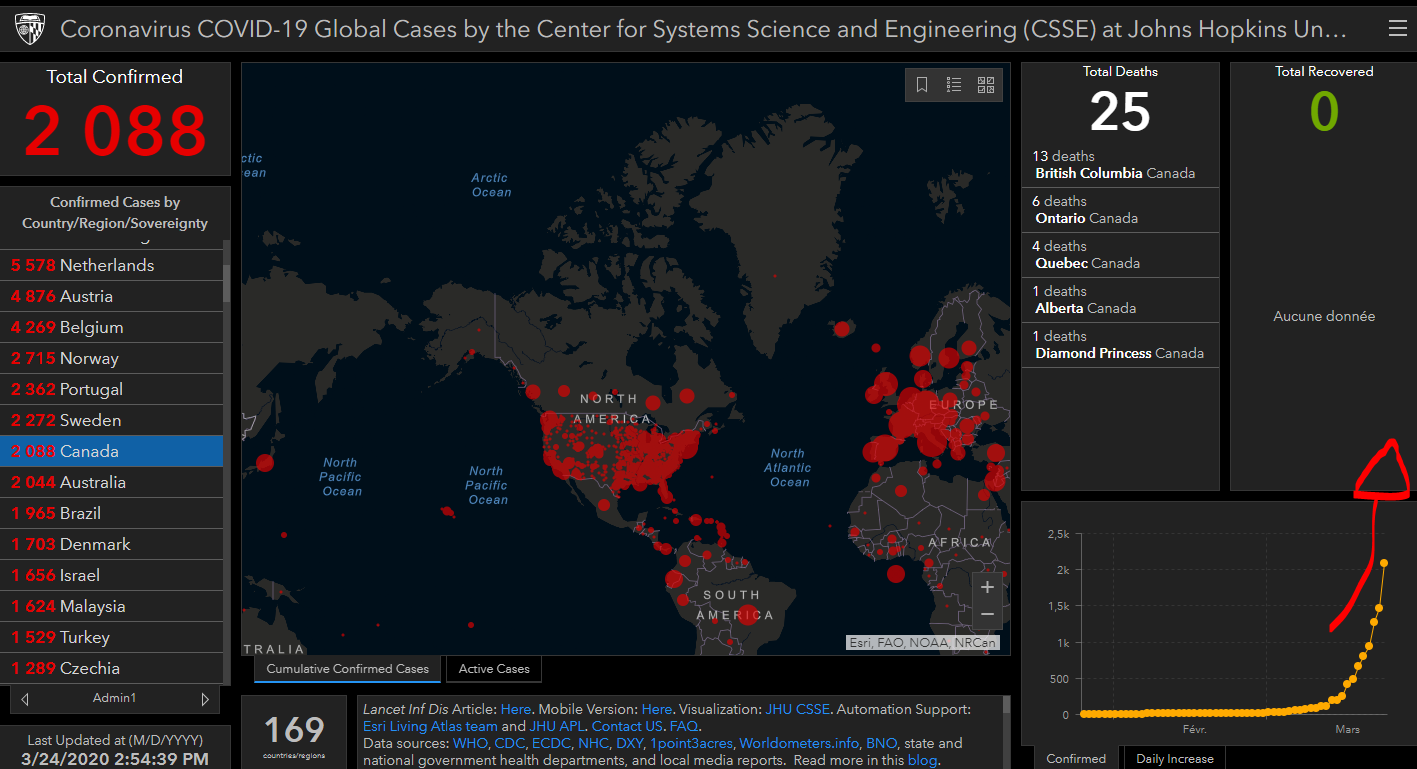The image size is (1417, 769).
Task: Open the blog link
Action: click(x=922, y=760)
